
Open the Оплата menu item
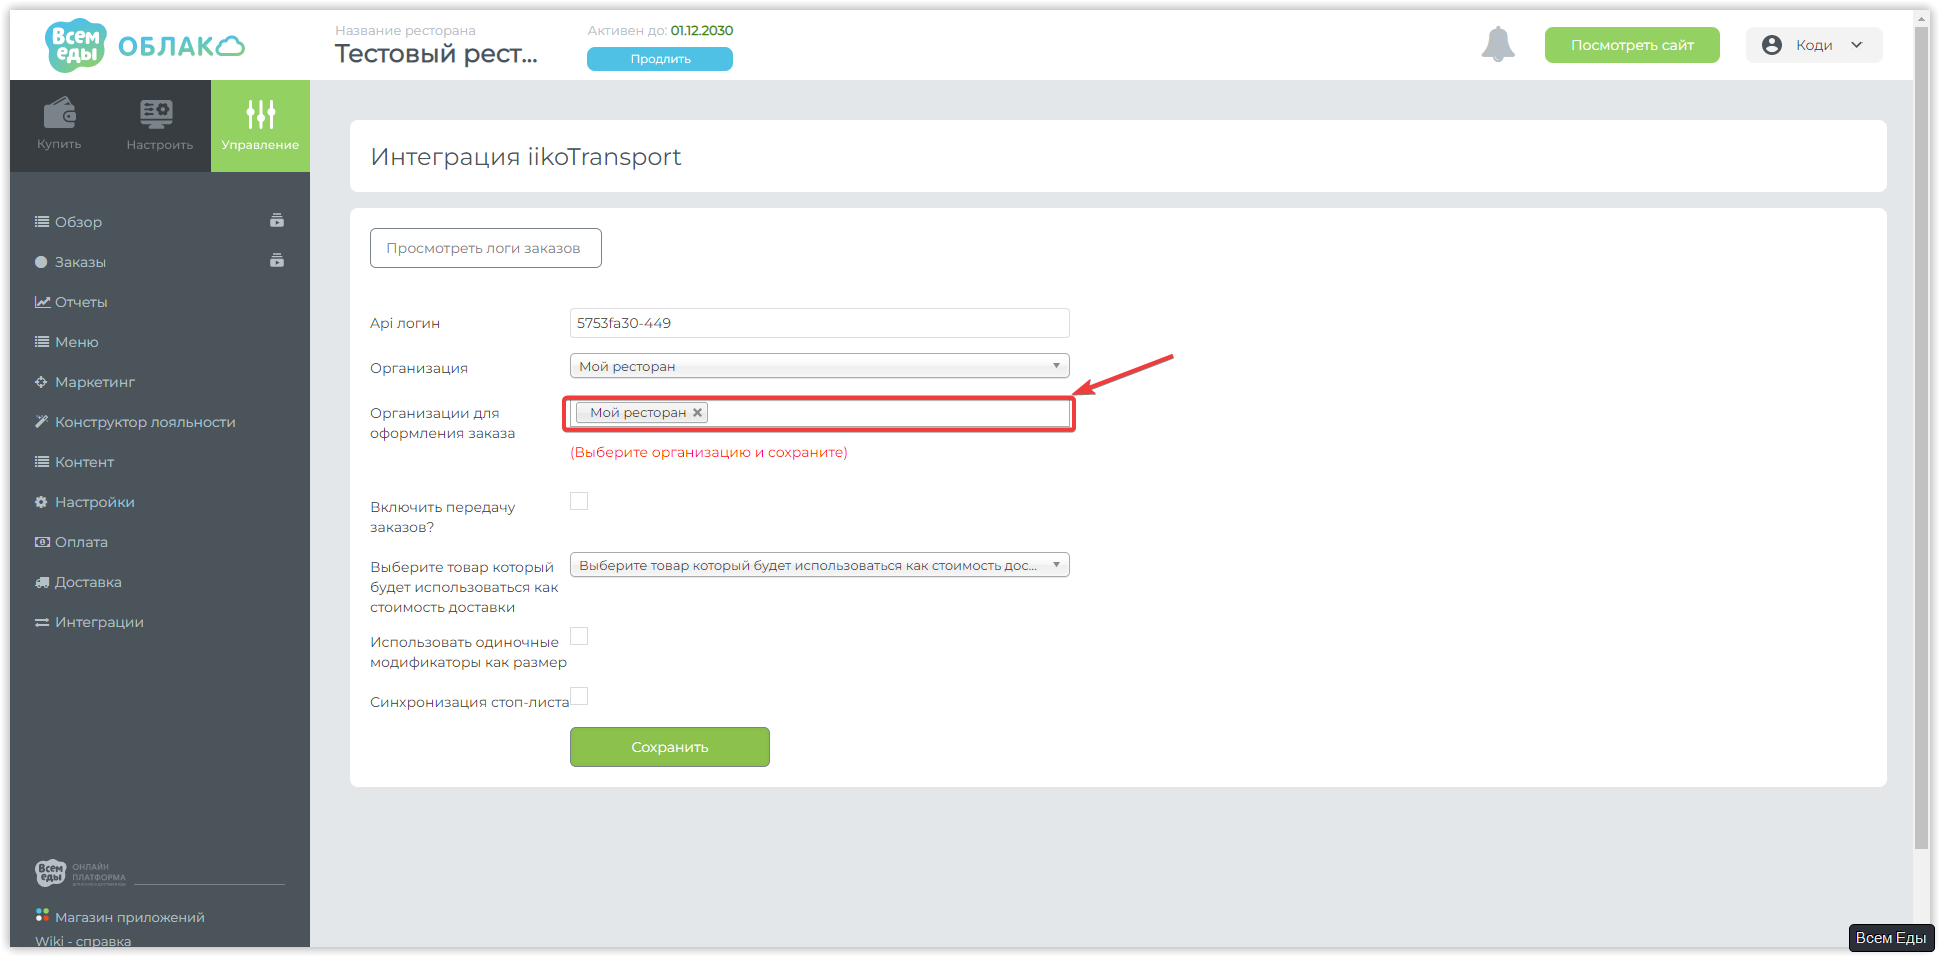pos(81,542)
